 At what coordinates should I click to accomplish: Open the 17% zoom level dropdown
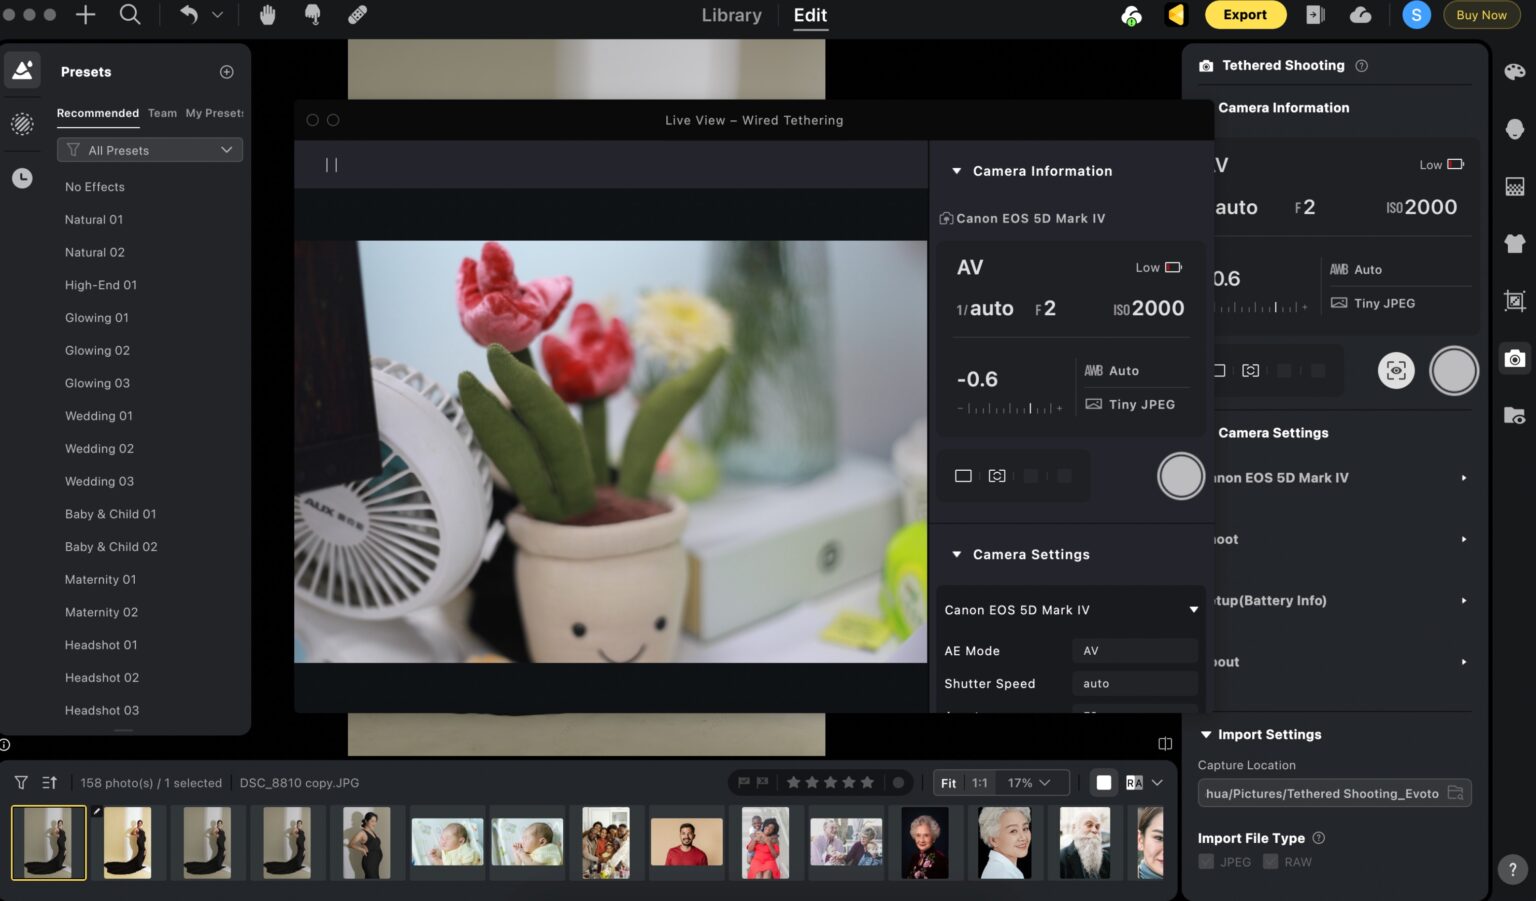1029,783
